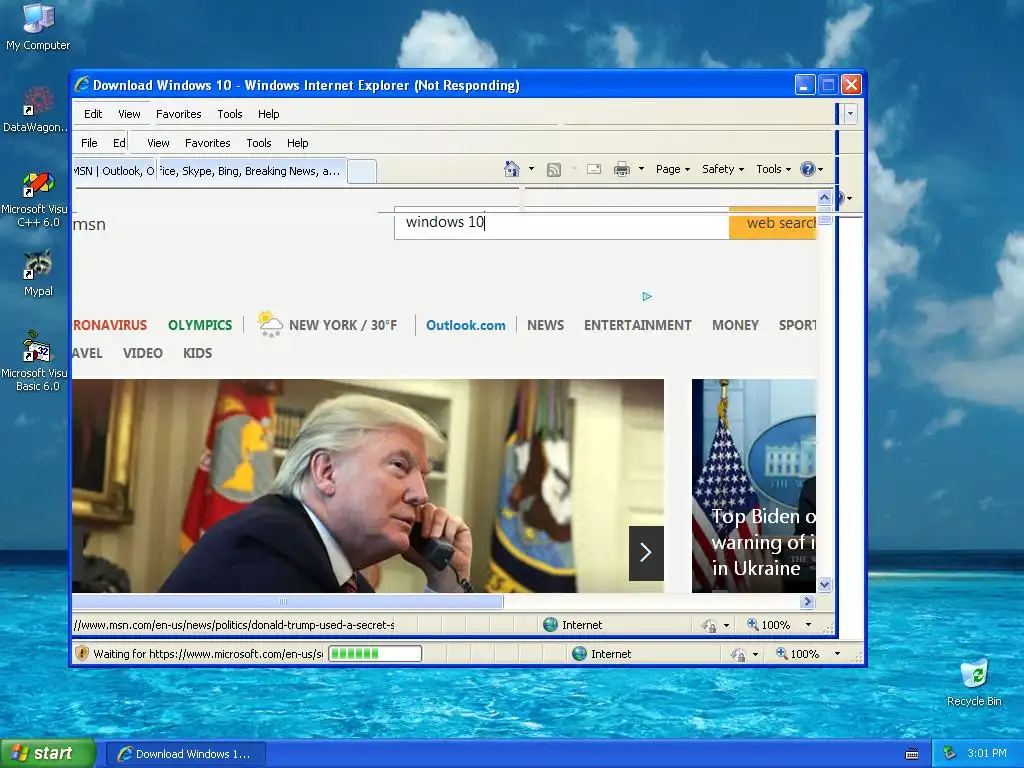Screen dimensions: 1024x768
Task: Expand the dropdown arrow beside the Edit menu row
Action: coord(850,114)
